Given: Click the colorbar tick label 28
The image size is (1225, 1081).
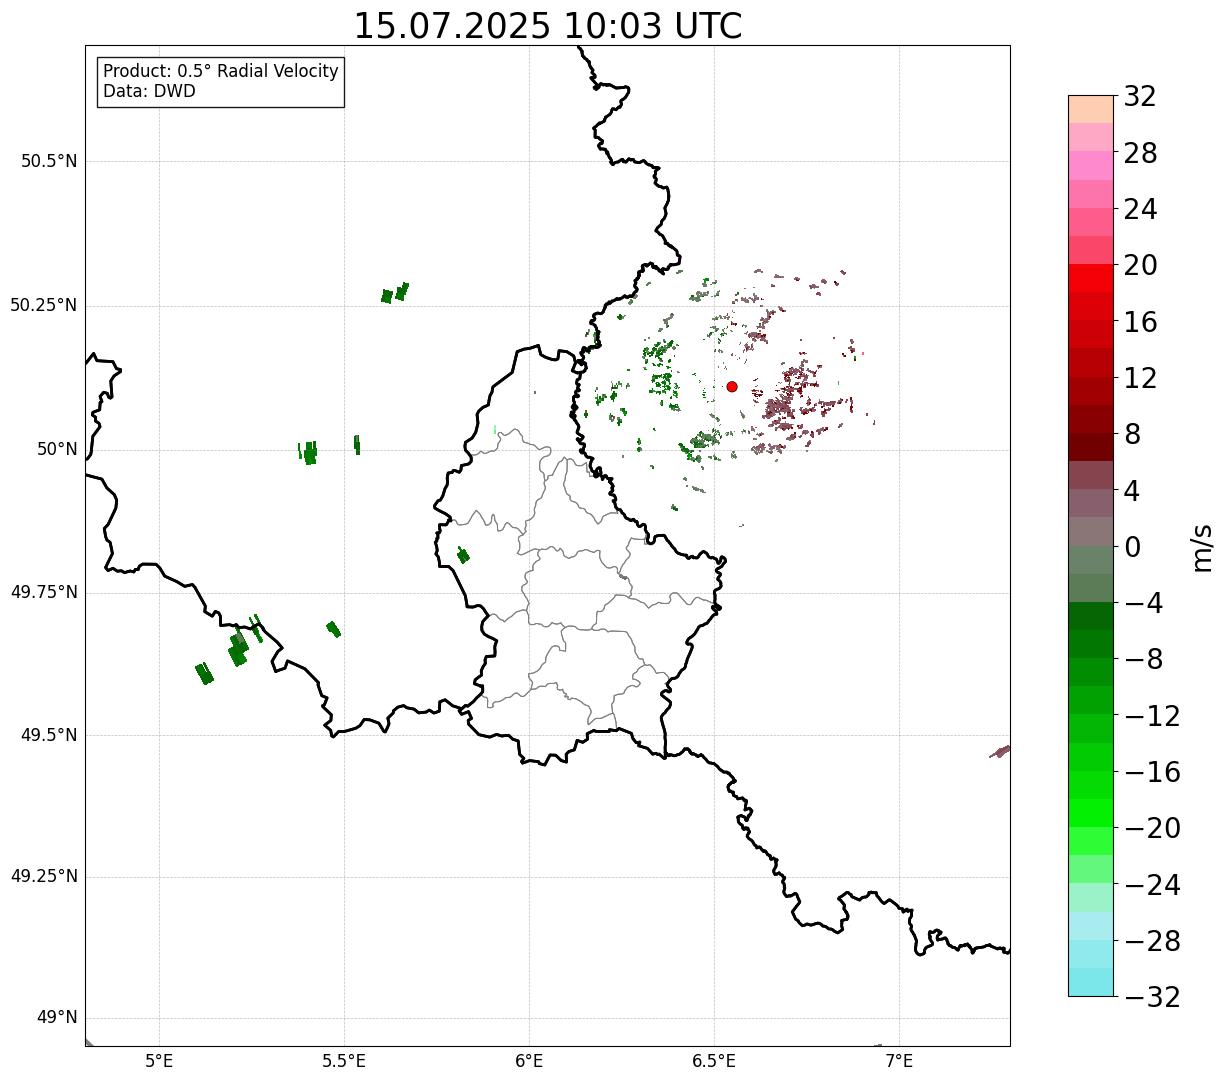Looking at the screenshot, I should (x=1140, y=154).
